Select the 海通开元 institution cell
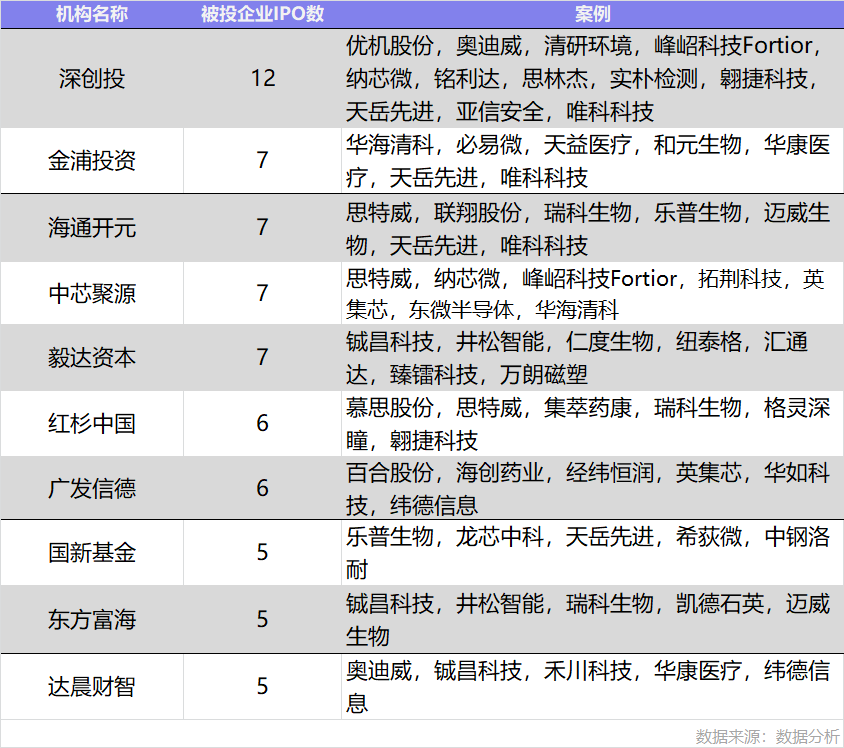 (92, 228)
